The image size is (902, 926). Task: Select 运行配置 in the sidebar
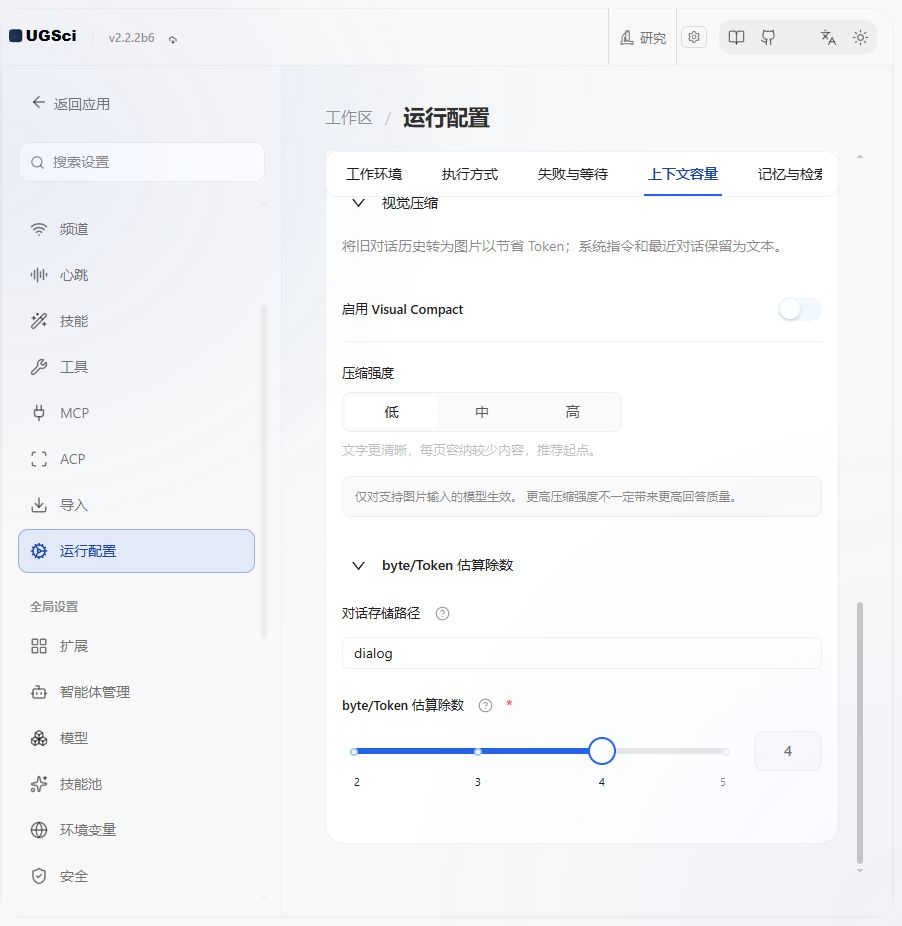(136, 551)
